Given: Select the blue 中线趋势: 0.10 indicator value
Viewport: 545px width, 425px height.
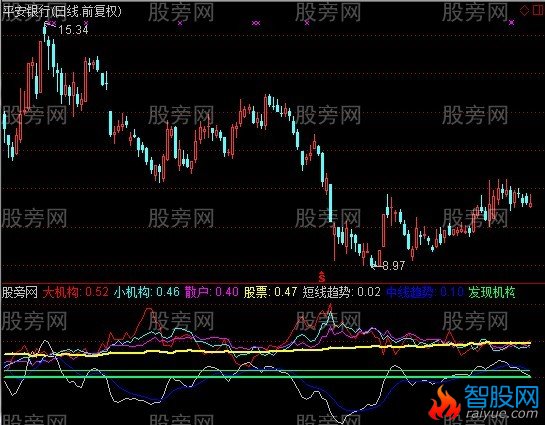Looking at the screenshot, I should click(425, 292).
